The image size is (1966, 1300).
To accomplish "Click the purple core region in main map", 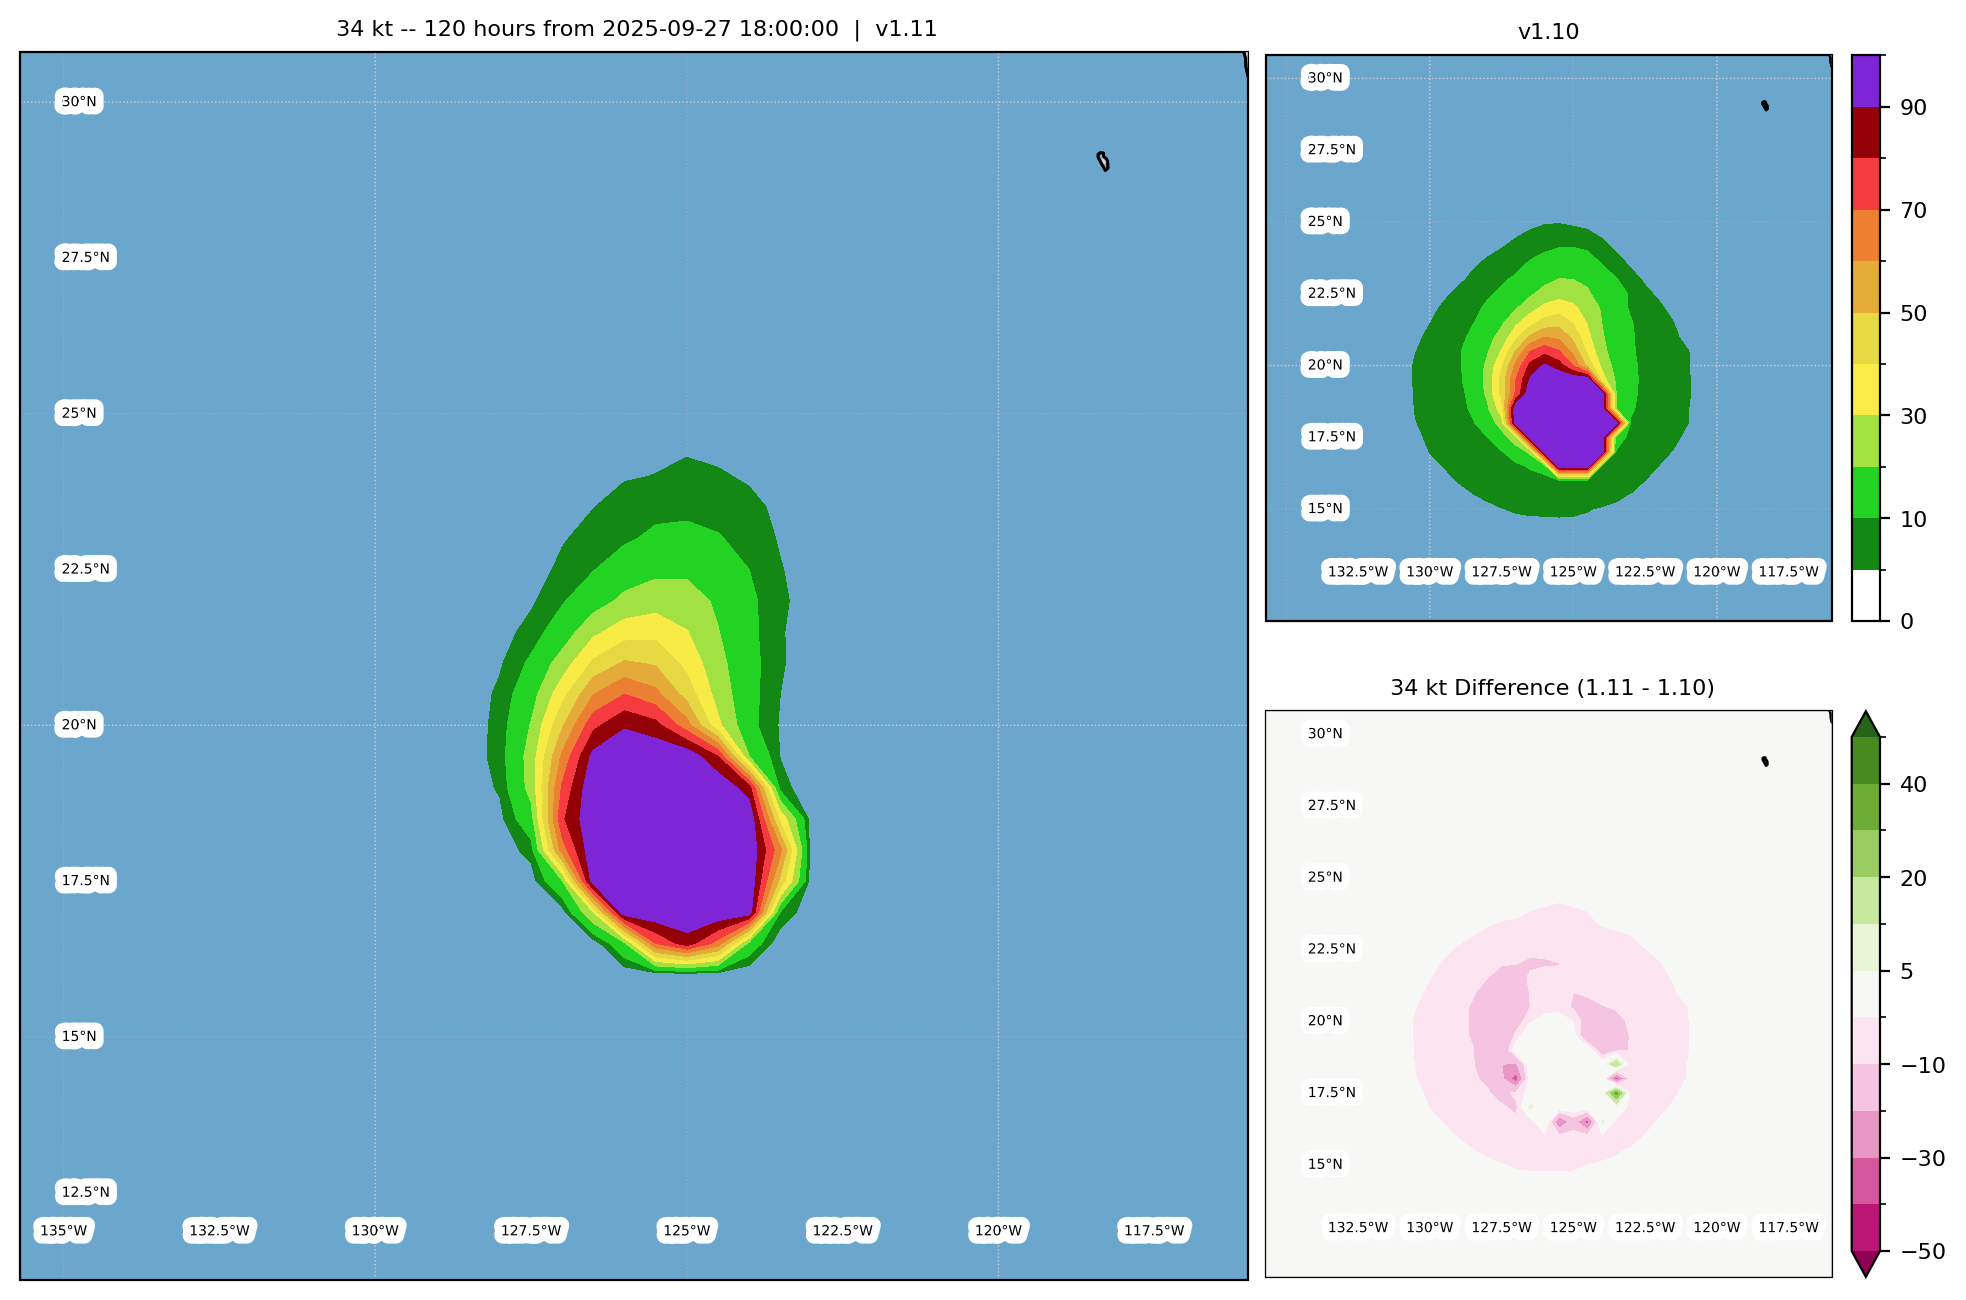I will [670, 830].
